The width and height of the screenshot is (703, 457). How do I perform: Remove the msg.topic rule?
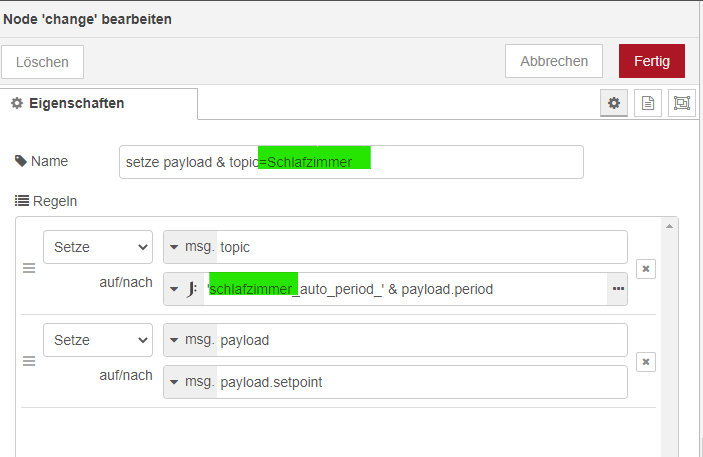646,269
